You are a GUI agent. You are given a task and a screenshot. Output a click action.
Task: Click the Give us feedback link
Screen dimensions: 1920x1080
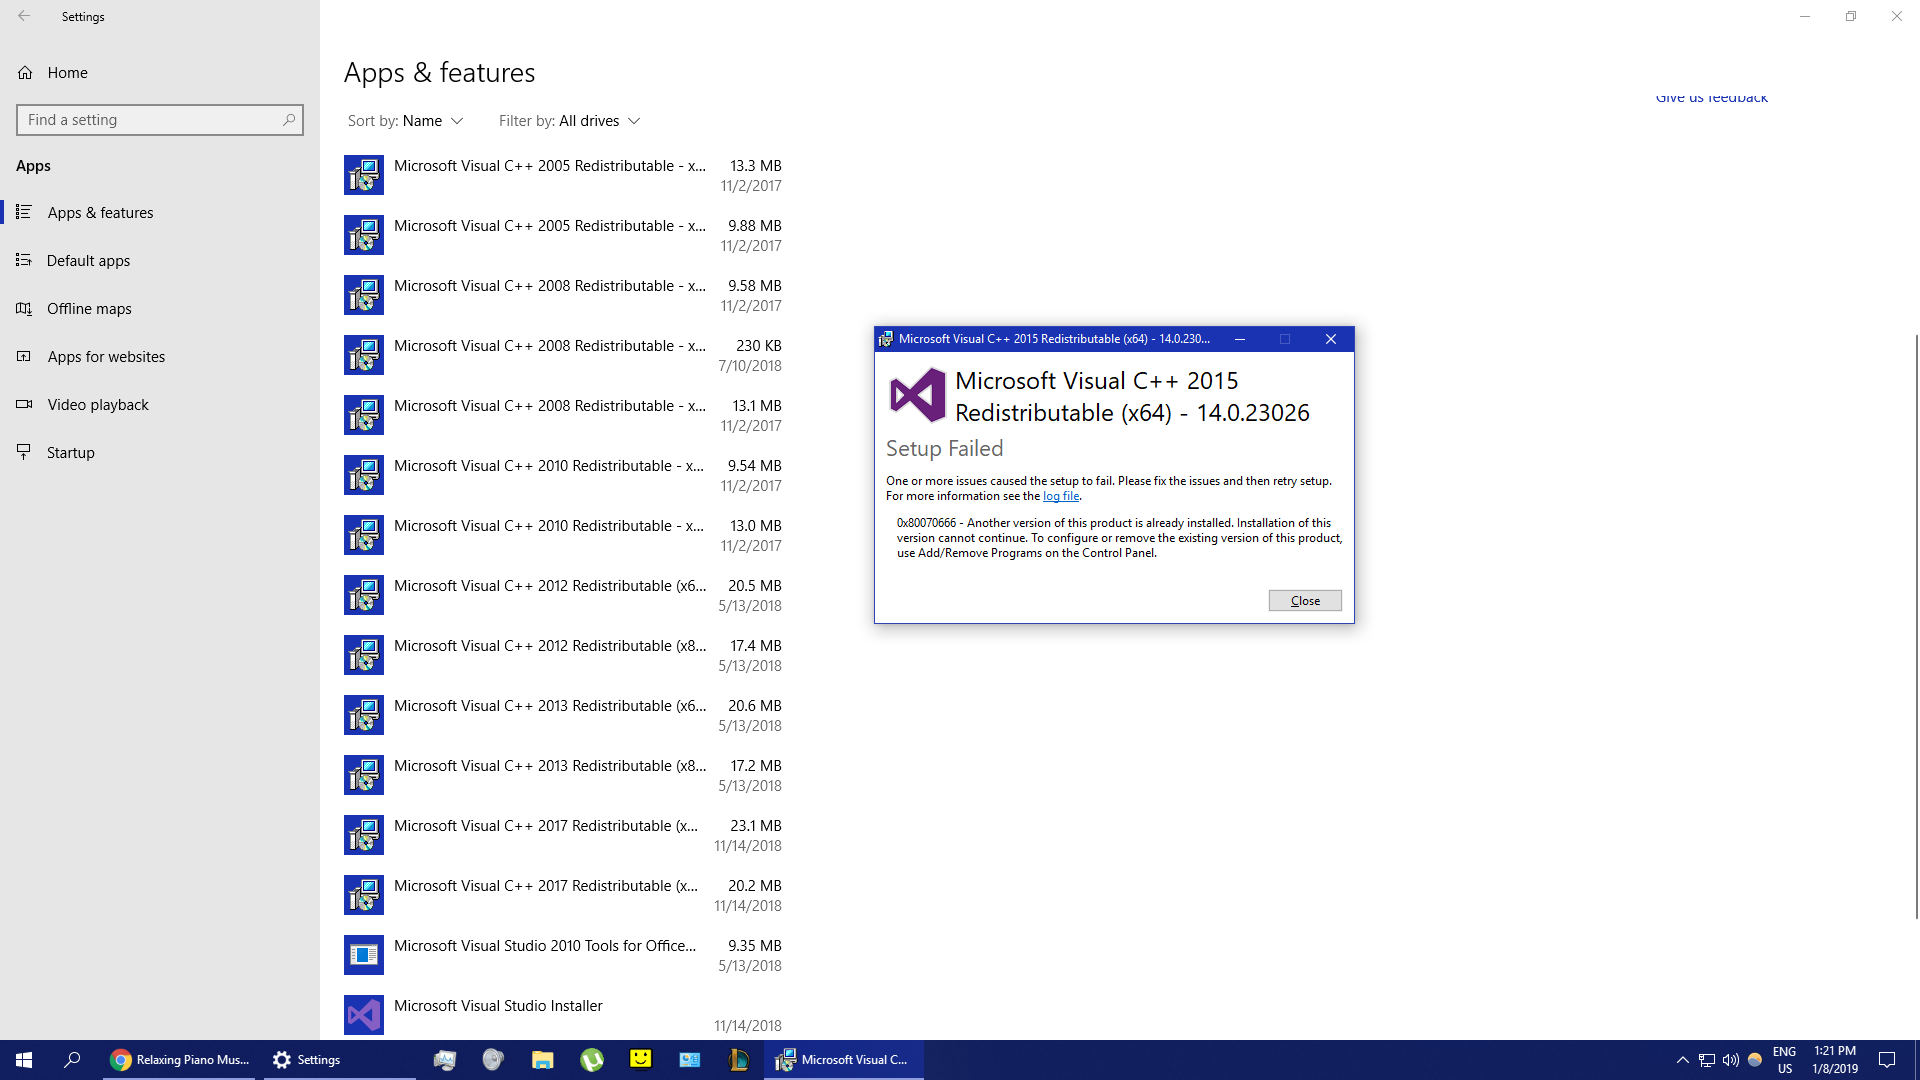1711,97
